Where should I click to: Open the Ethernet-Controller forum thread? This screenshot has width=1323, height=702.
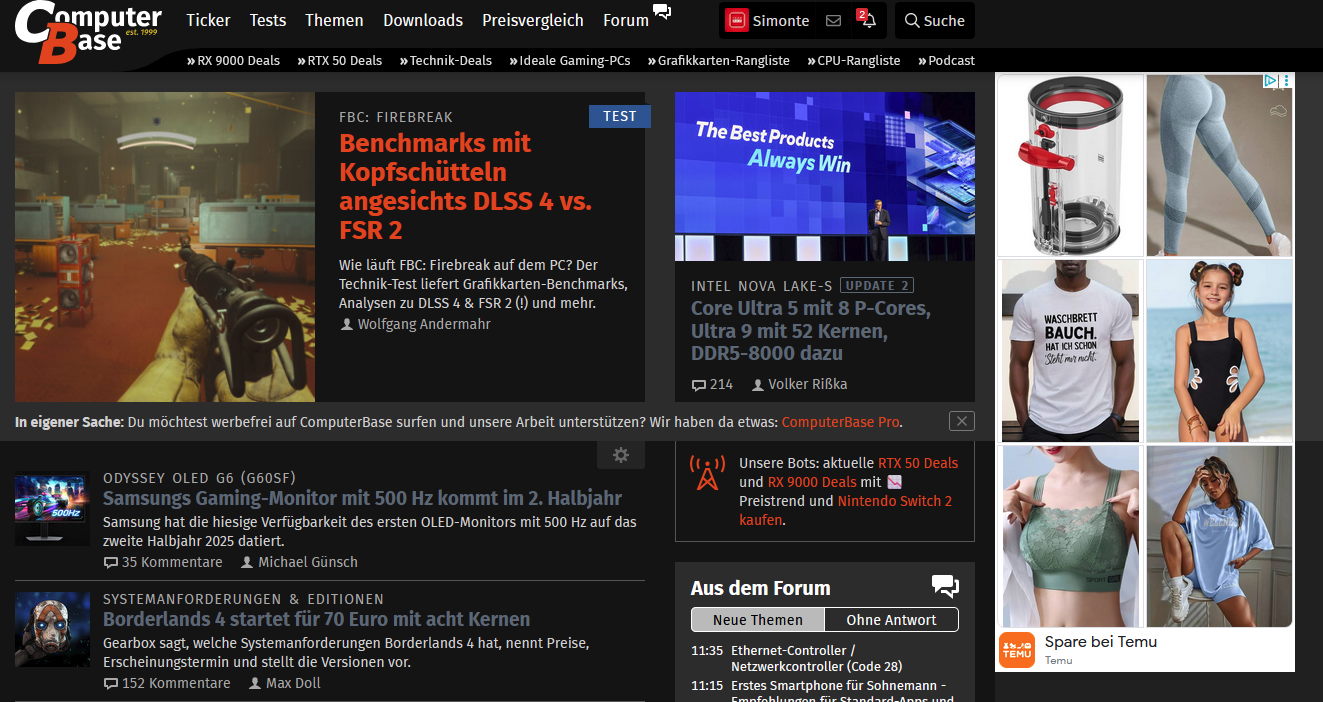tap(817, 658)
